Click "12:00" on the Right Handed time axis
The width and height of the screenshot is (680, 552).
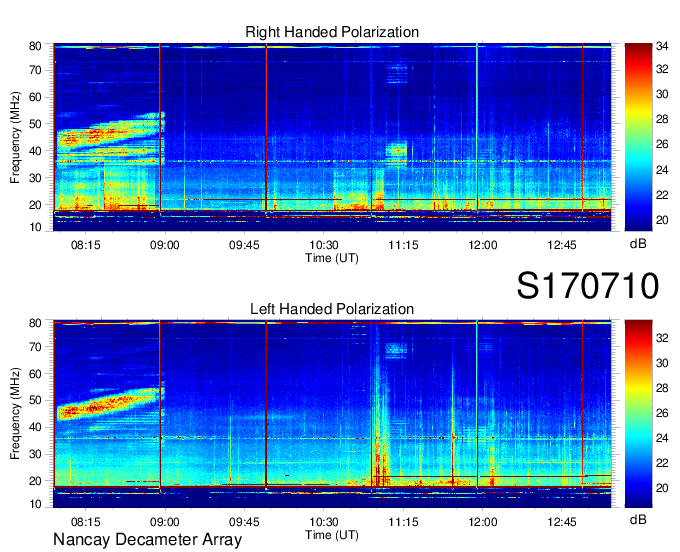pos(483,245)
